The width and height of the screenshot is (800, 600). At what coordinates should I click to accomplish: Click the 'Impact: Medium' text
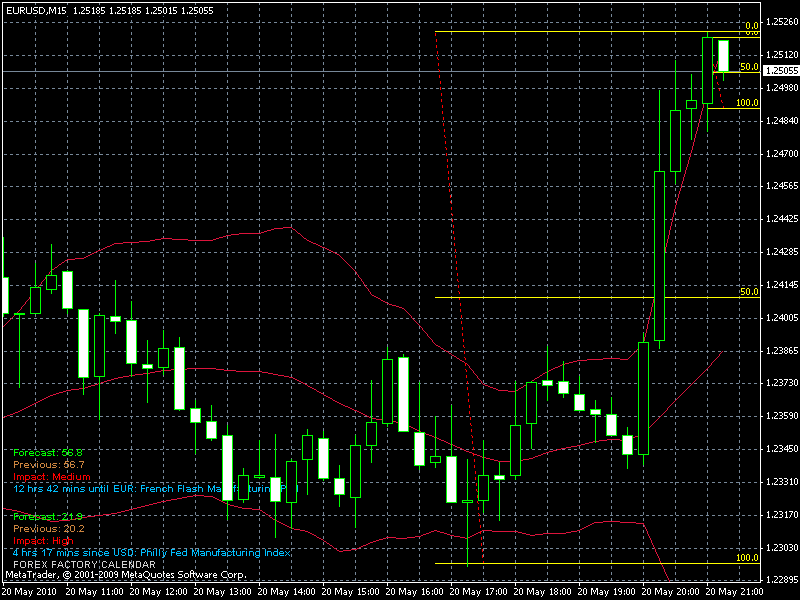click(52, 477)
